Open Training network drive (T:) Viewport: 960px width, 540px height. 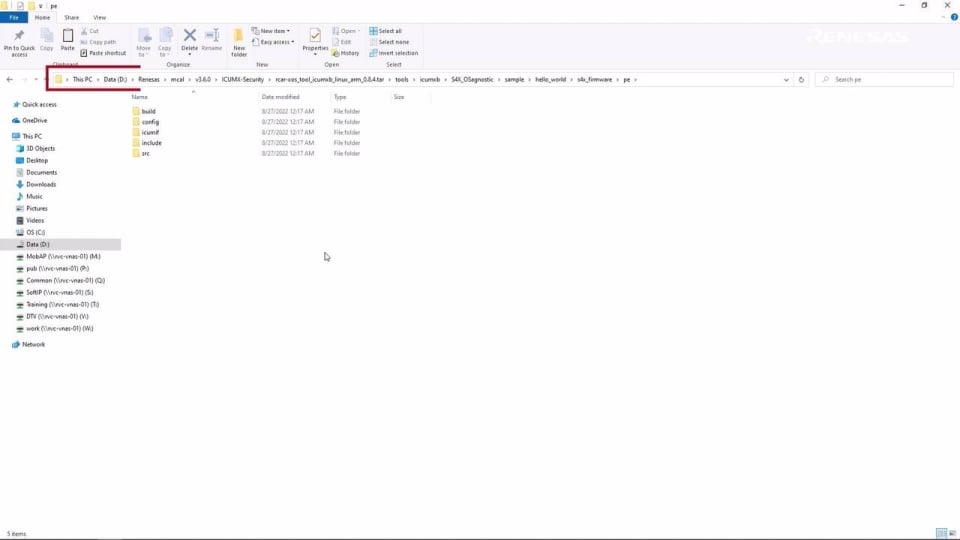tap(62, 304)
